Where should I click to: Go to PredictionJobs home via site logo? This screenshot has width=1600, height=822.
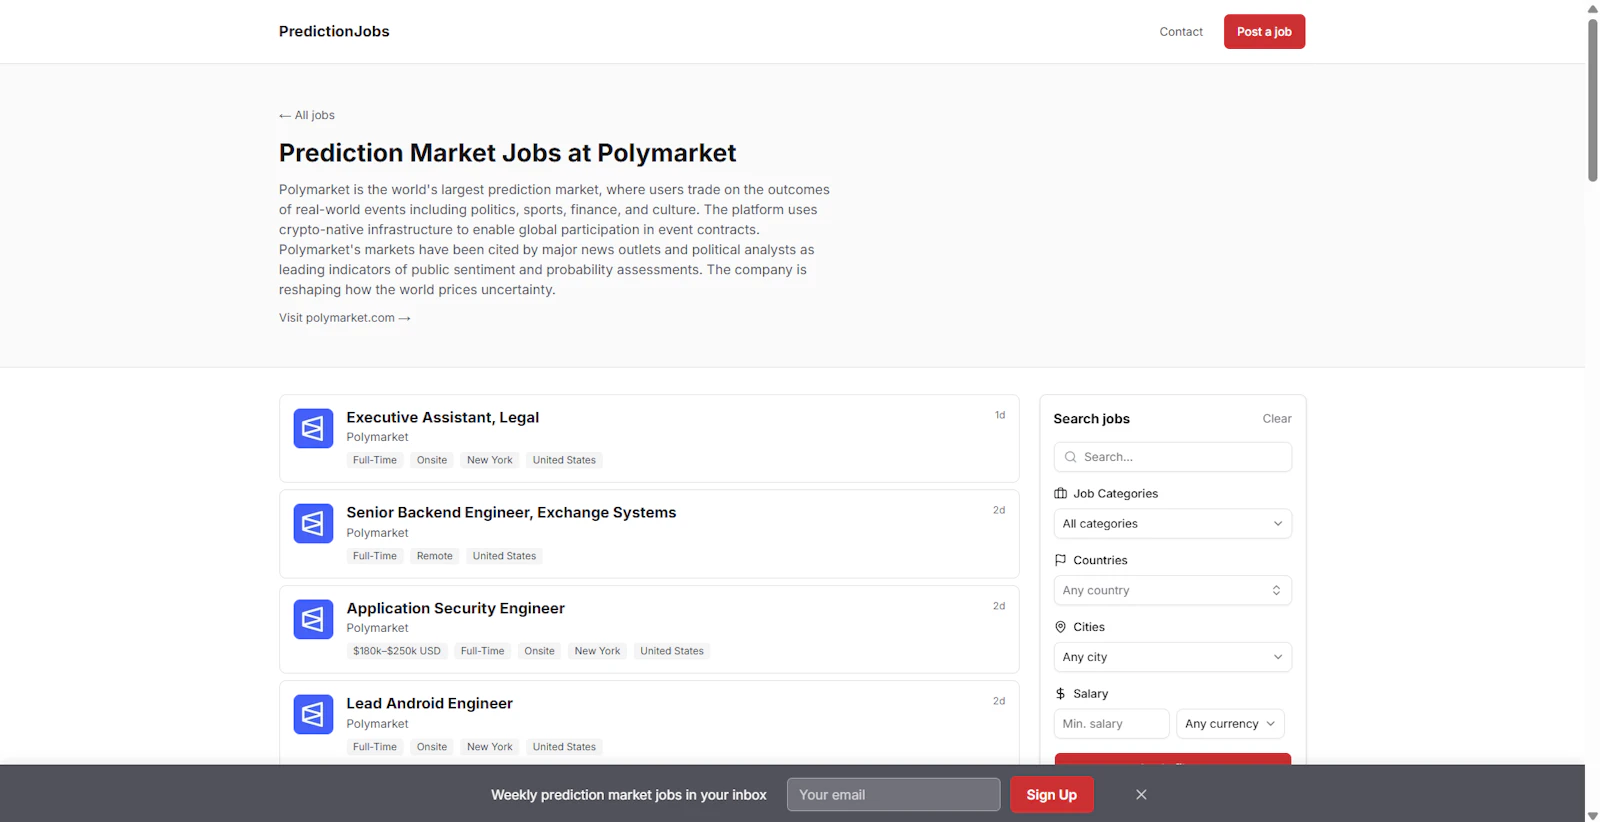[x=334, y=31]
